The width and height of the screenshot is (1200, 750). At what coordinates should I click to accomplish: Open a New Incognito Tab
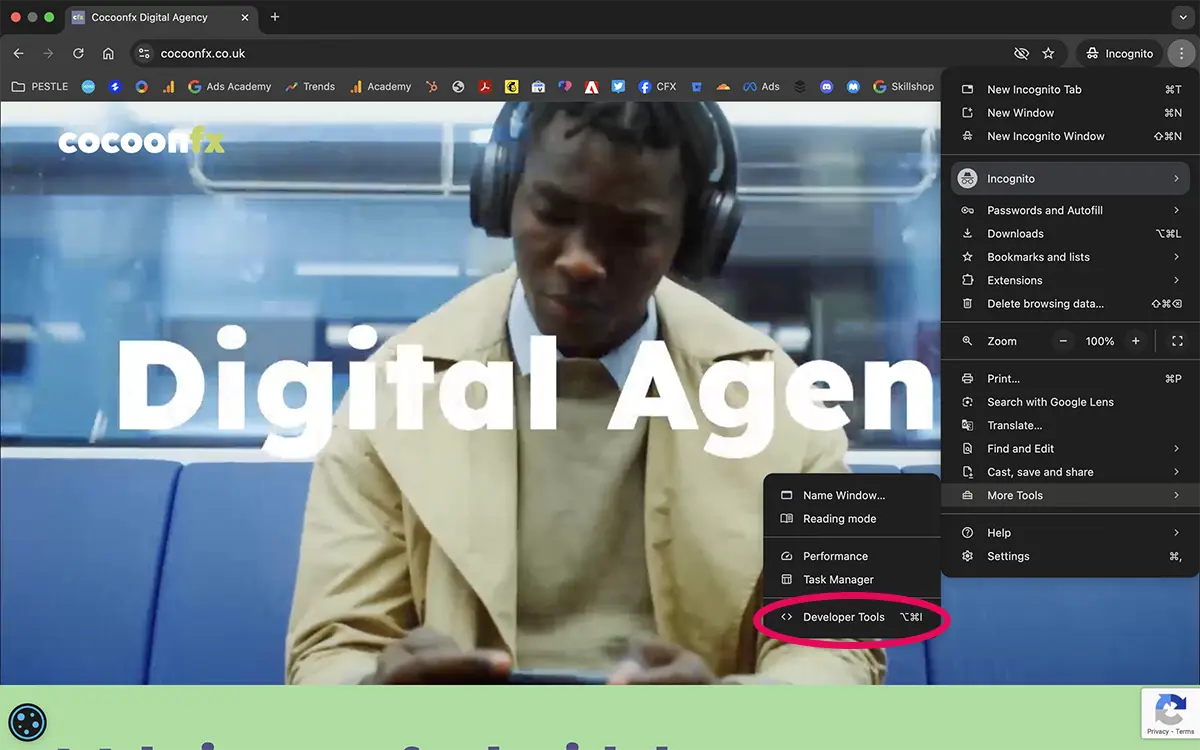pos(1035,89)
